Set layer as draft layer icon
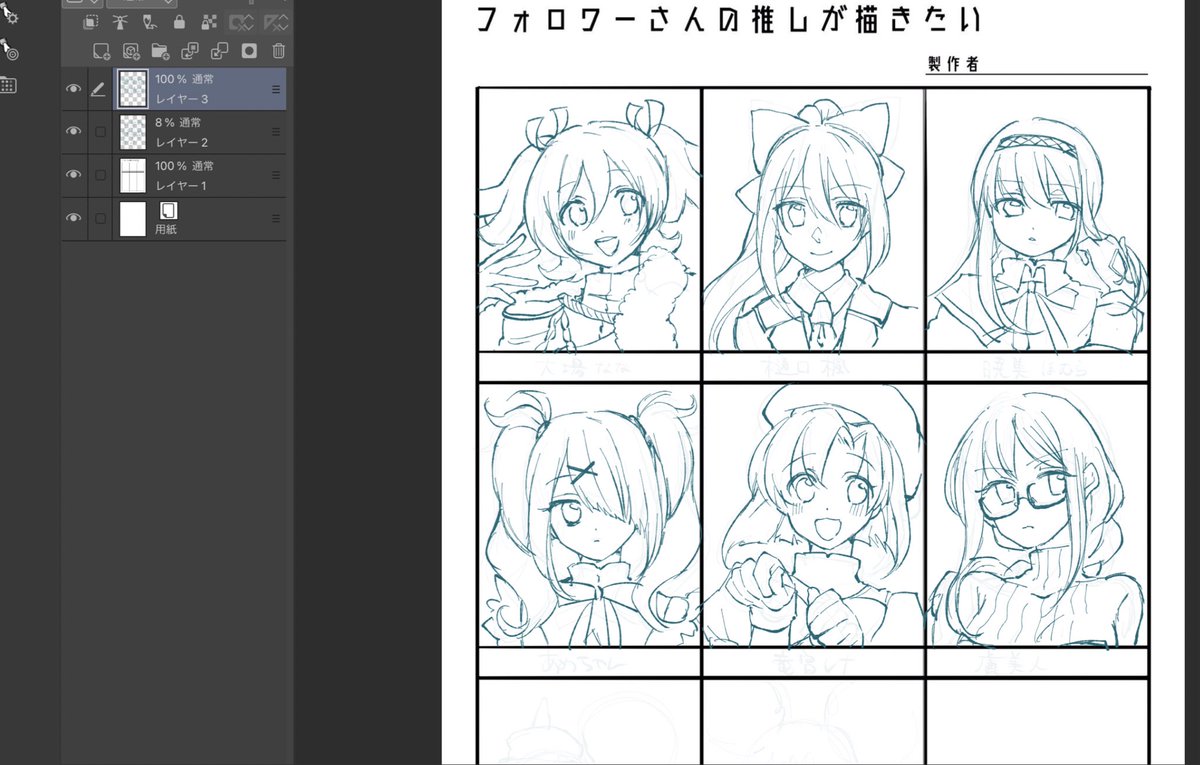This screenshot has height=765, width=1200. click(x=149, y=22)
